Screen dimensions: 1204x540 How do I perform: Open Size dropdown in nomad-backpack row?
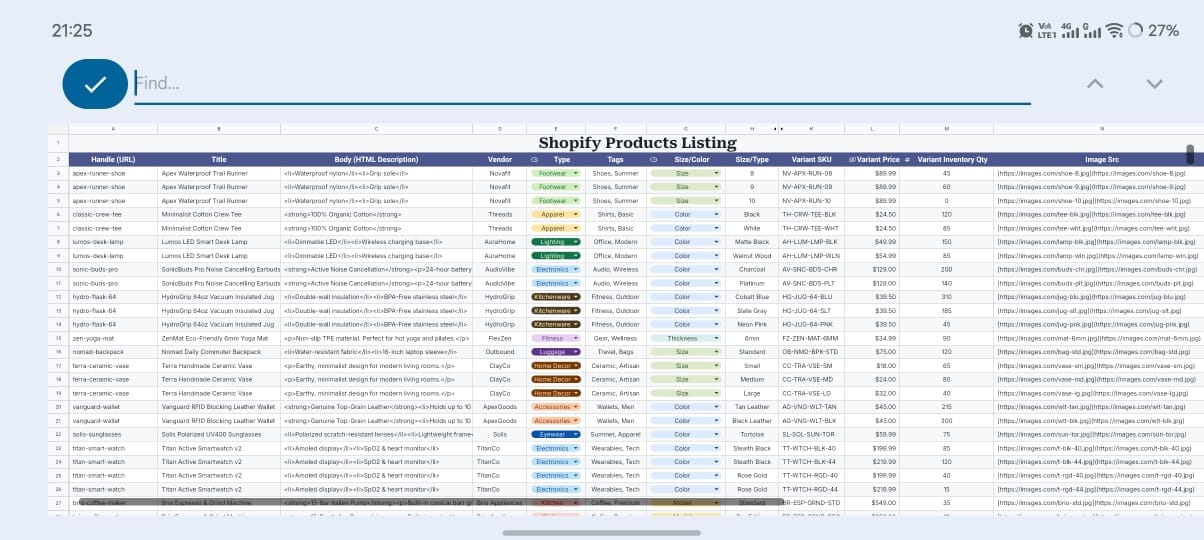click(x=686, y=352)
